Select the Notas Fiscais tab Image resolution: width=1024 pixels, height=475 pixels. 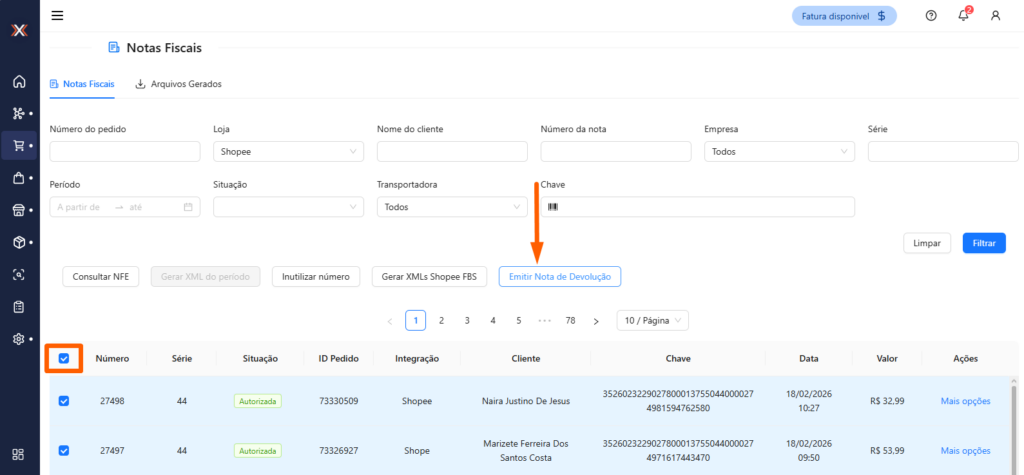click(x=82, y=84)
